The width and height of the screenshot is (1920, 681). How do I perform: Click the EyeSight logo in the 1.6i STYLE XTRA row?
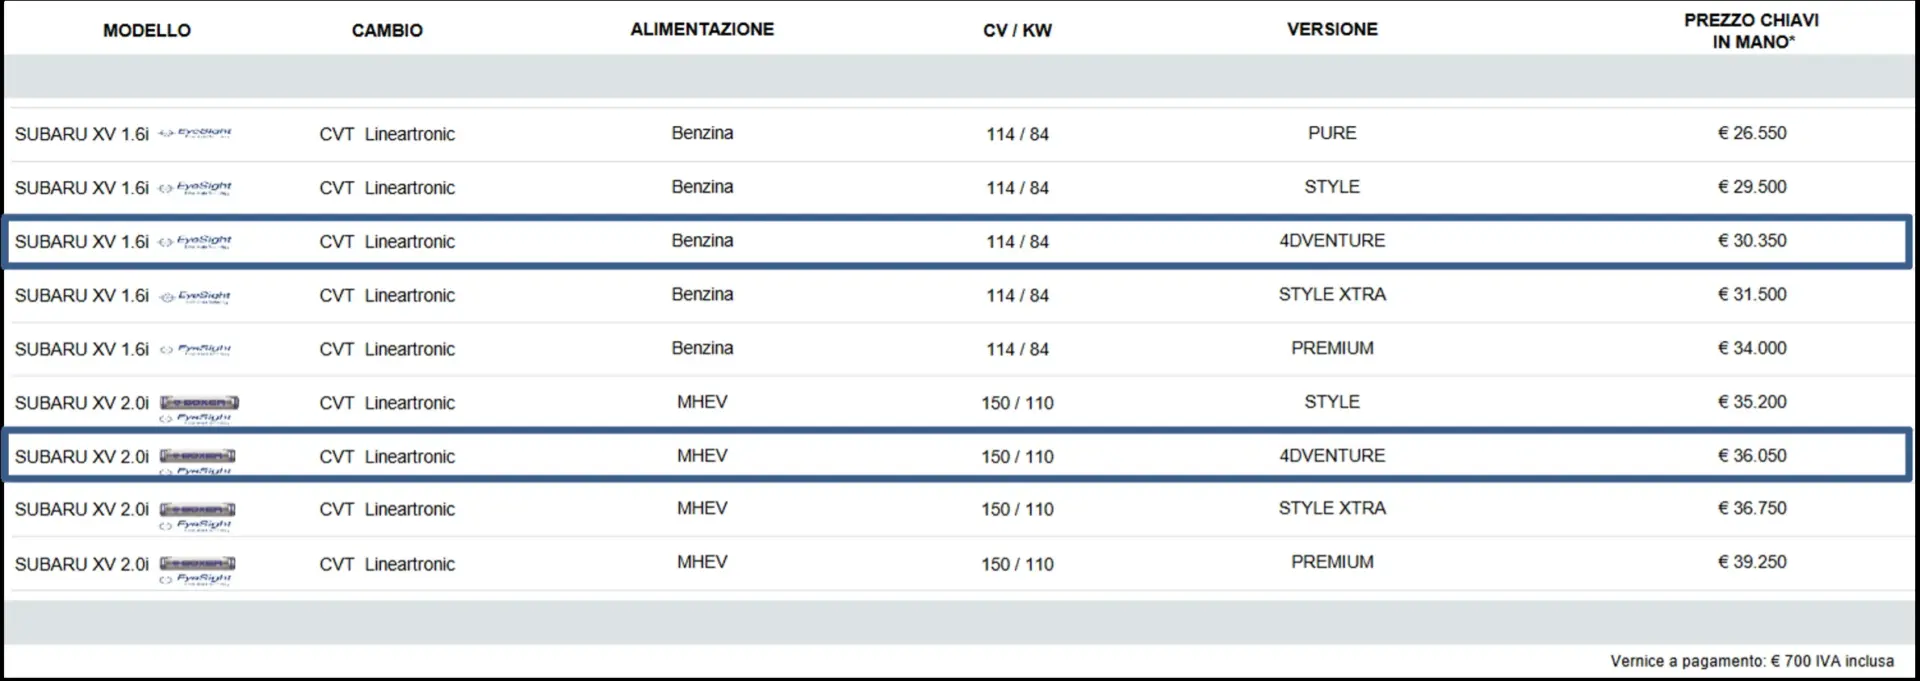[x=196, y=296]
